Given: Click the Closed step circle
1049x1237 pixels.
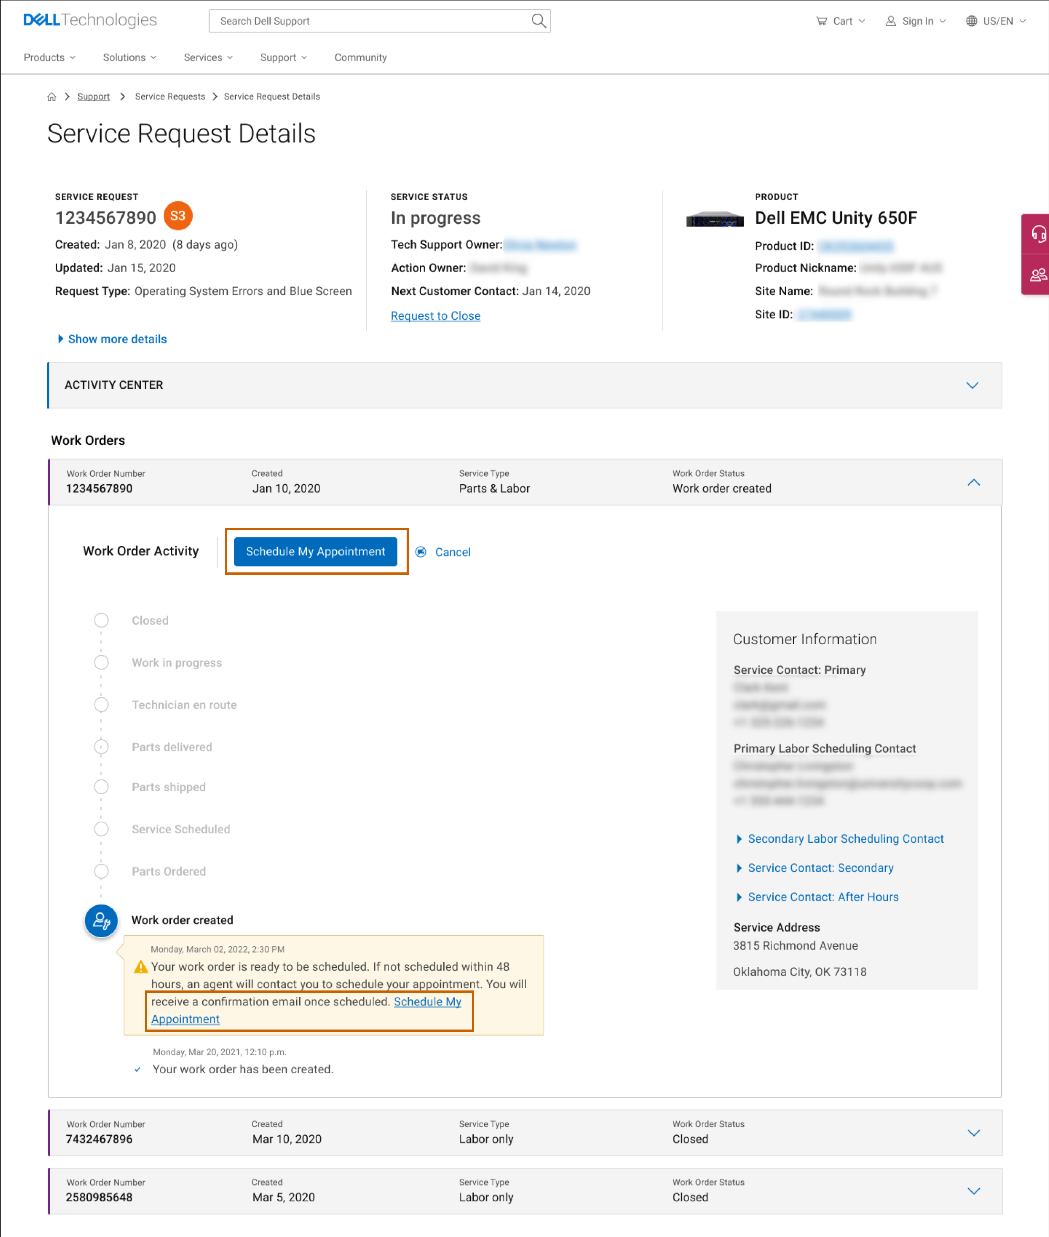Looking at the screenshot, I should click(x=101, y=621).
